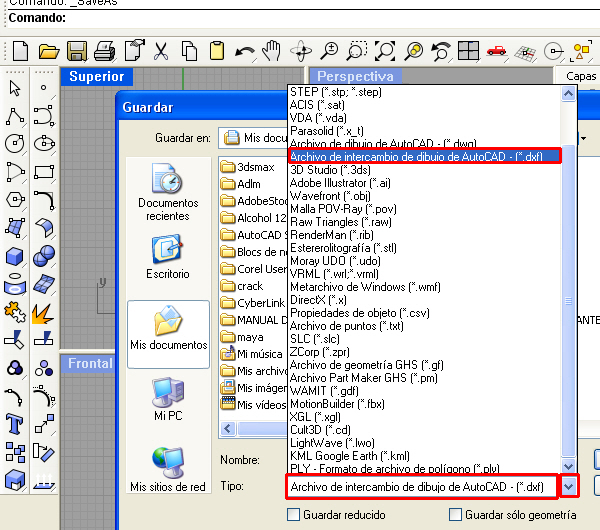Image resolution: width=600 pixels, height=530 pixels.
Task: Toggle Guardar reducido checkbox
Action: click(x=293, y=515)
